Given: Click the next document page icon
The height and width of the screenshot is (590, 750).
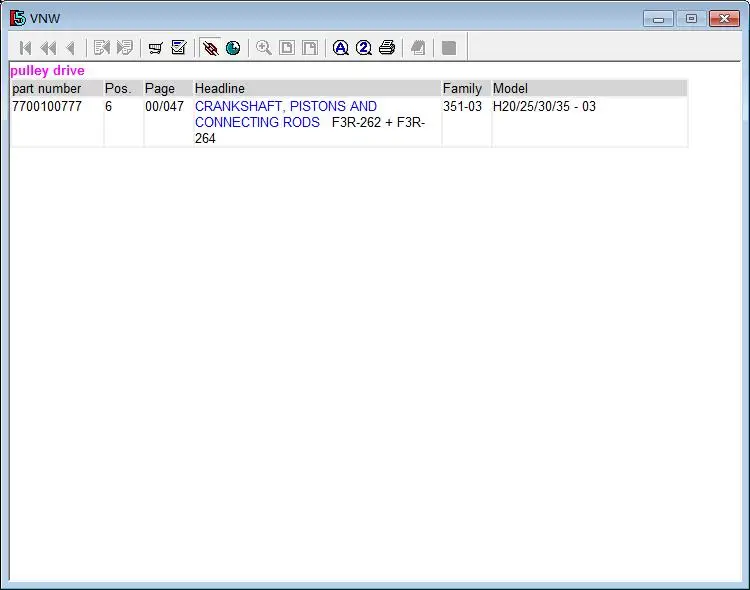Looking at the screenshot, I should coord(125,48).
